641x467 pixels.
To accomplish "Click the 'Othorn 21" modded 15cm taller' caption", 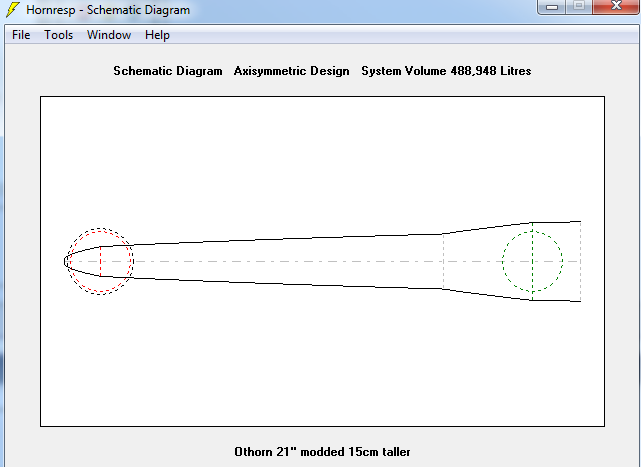I will (x=322, y=452).
